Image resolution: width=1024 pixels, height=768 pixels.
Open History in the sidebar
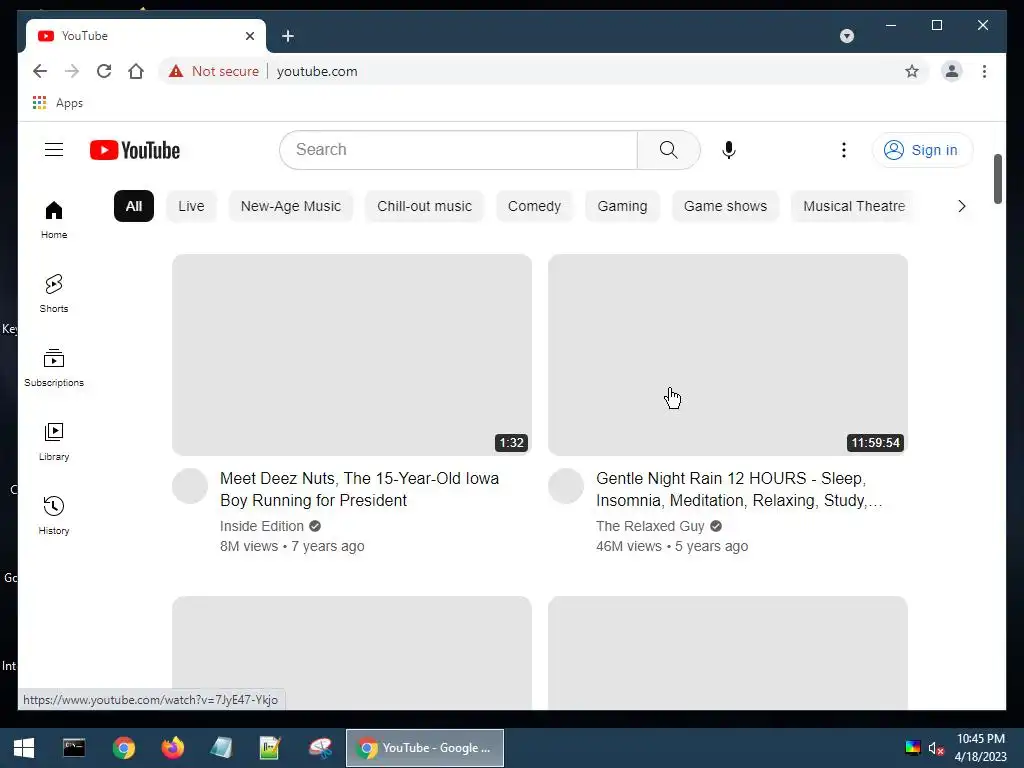tap(54, 516)
